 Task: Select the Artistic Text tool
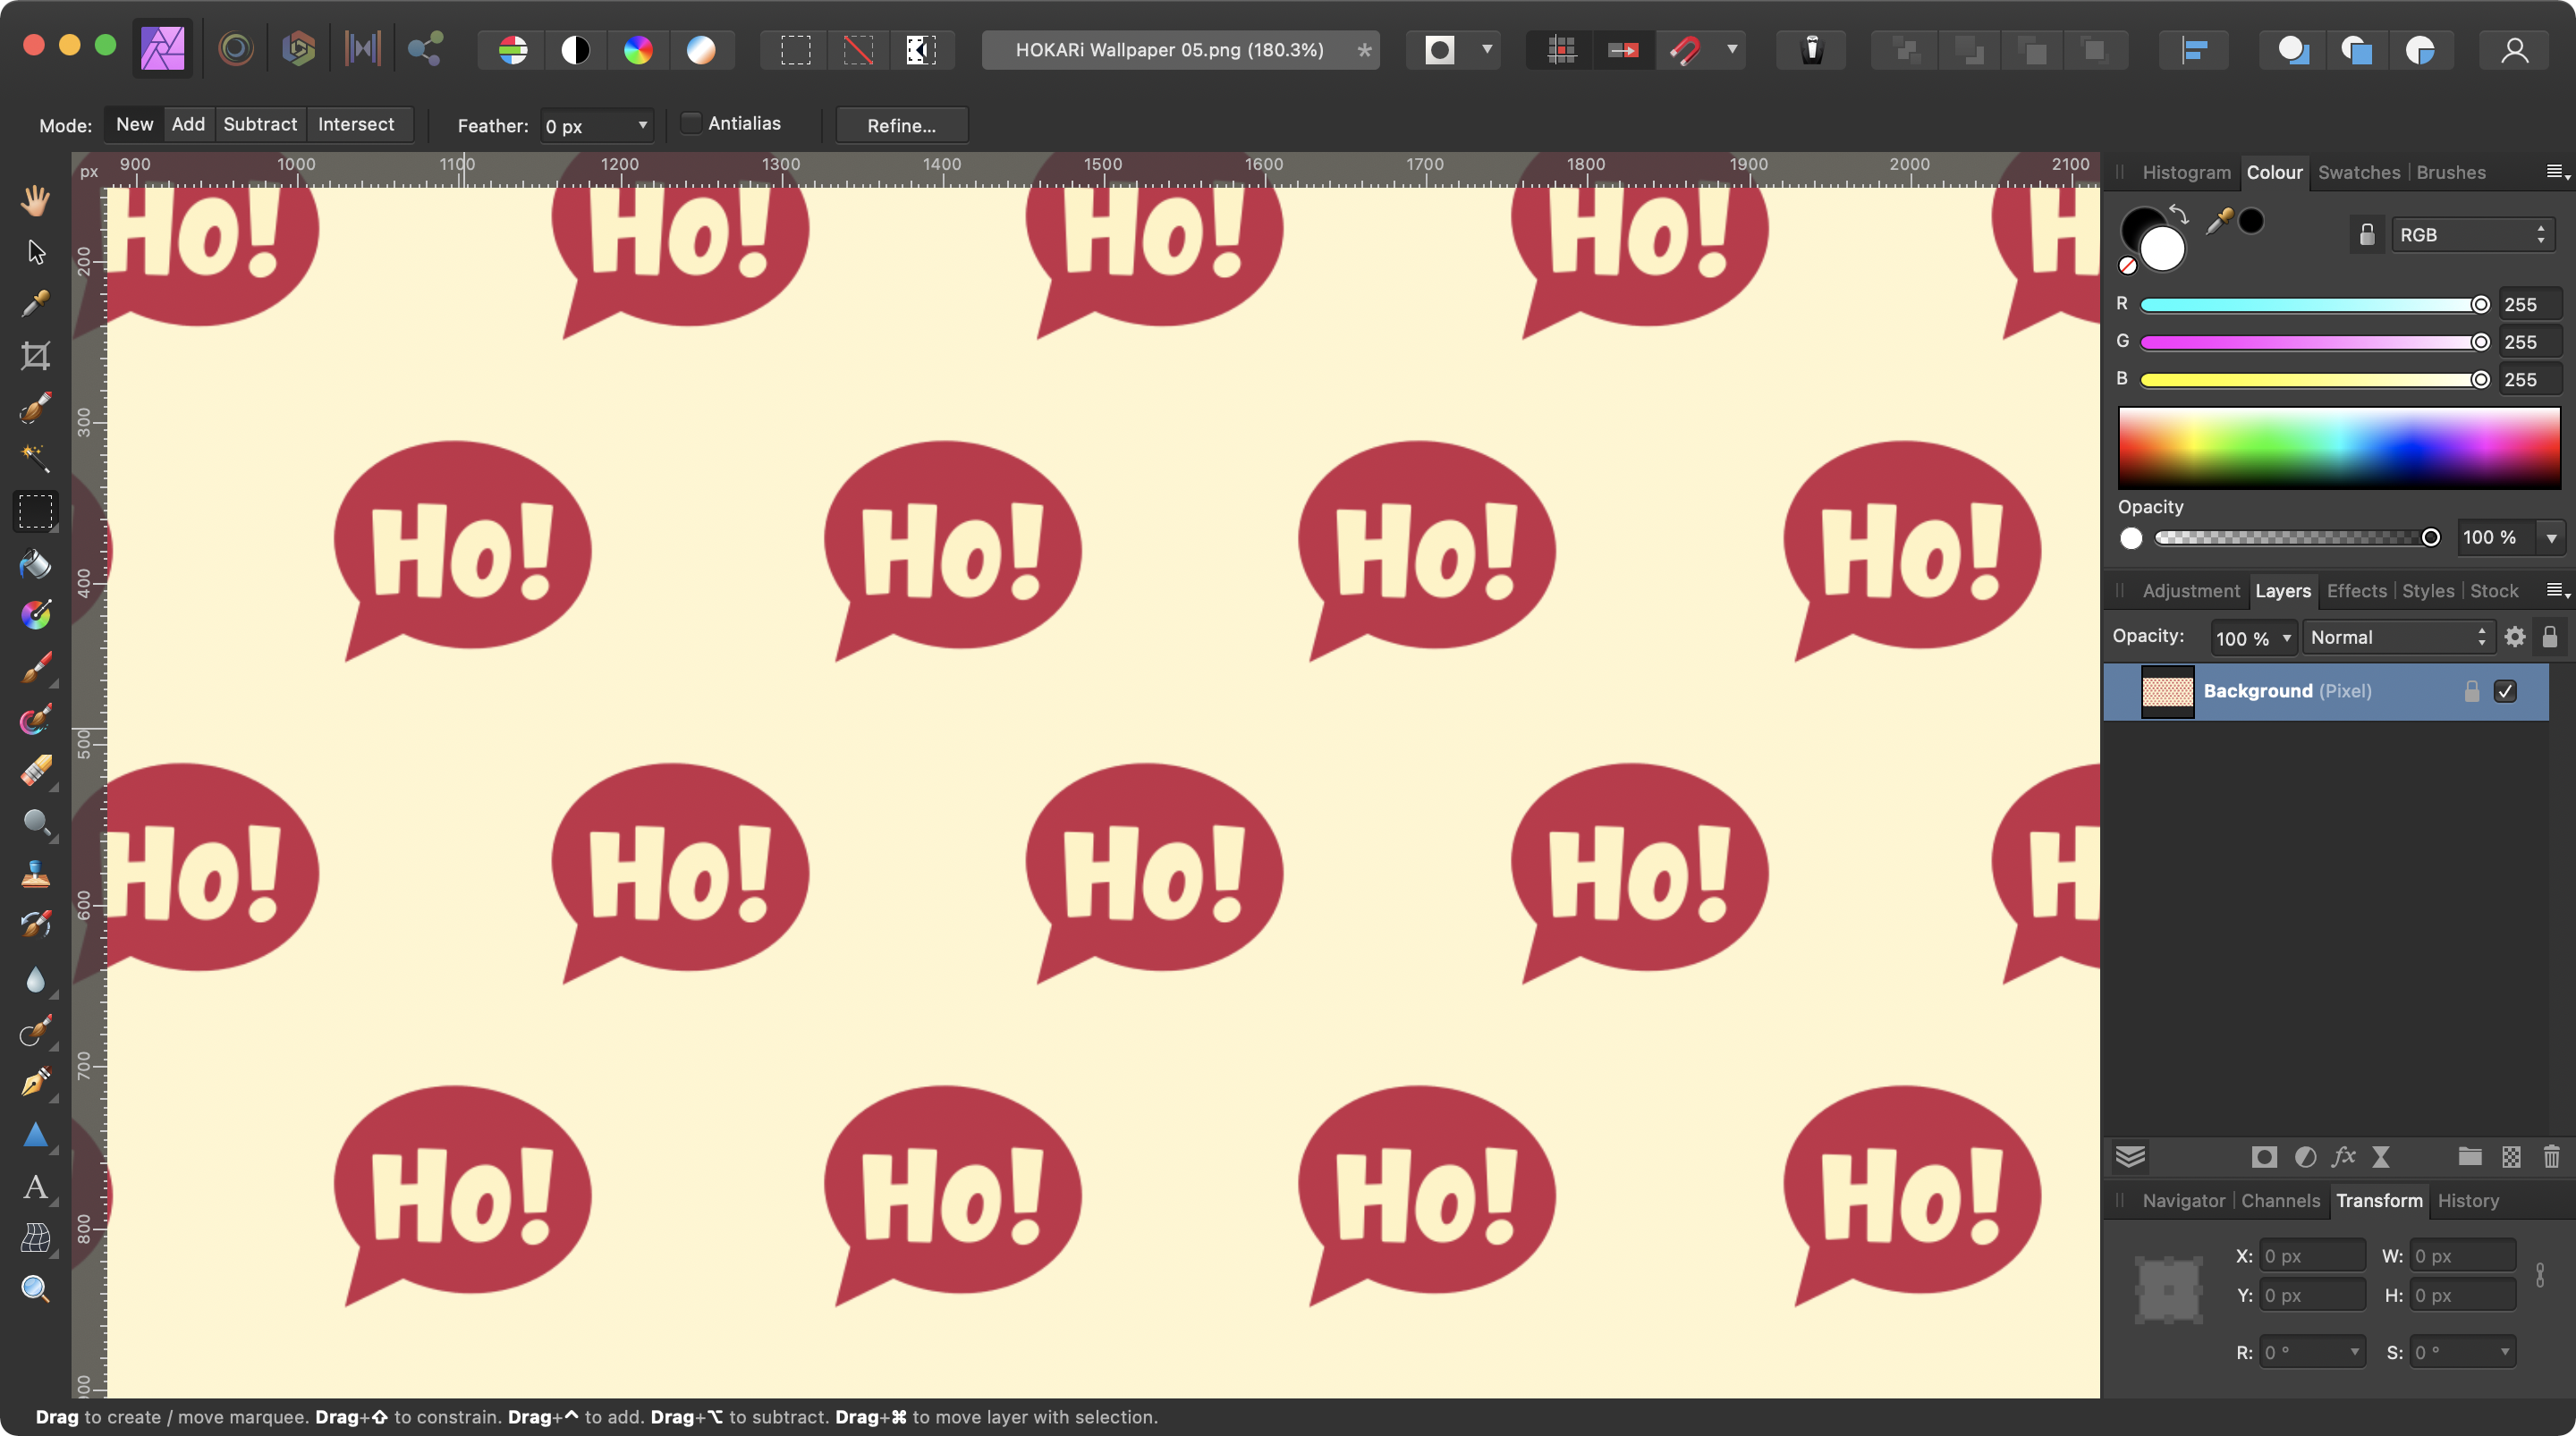[36, 1187]
